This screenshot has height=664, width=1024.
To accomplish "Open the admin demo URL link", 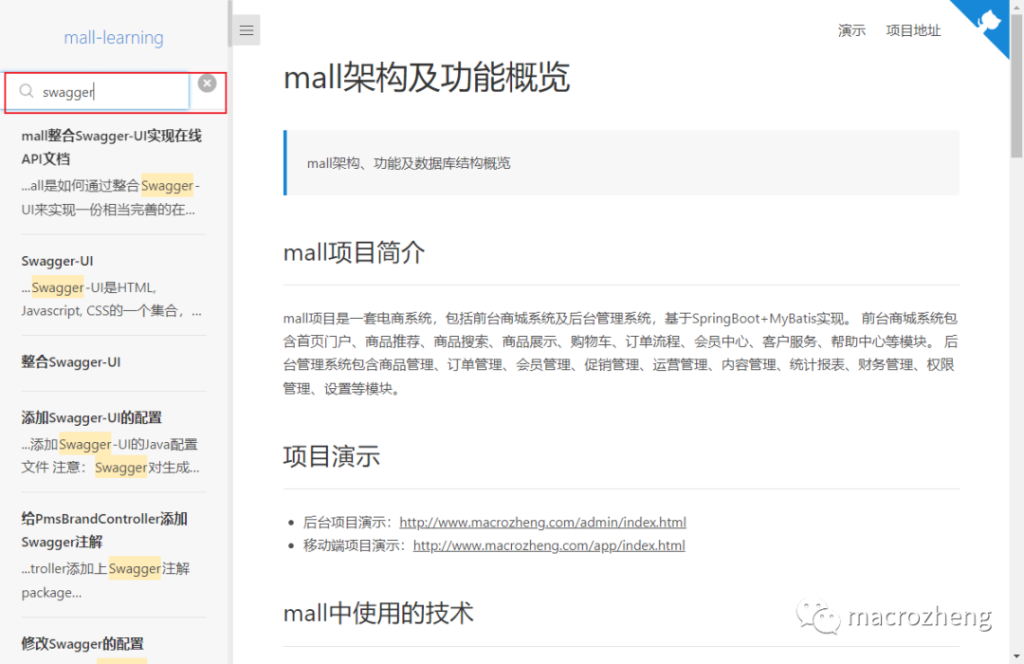I will pos(543,522).
